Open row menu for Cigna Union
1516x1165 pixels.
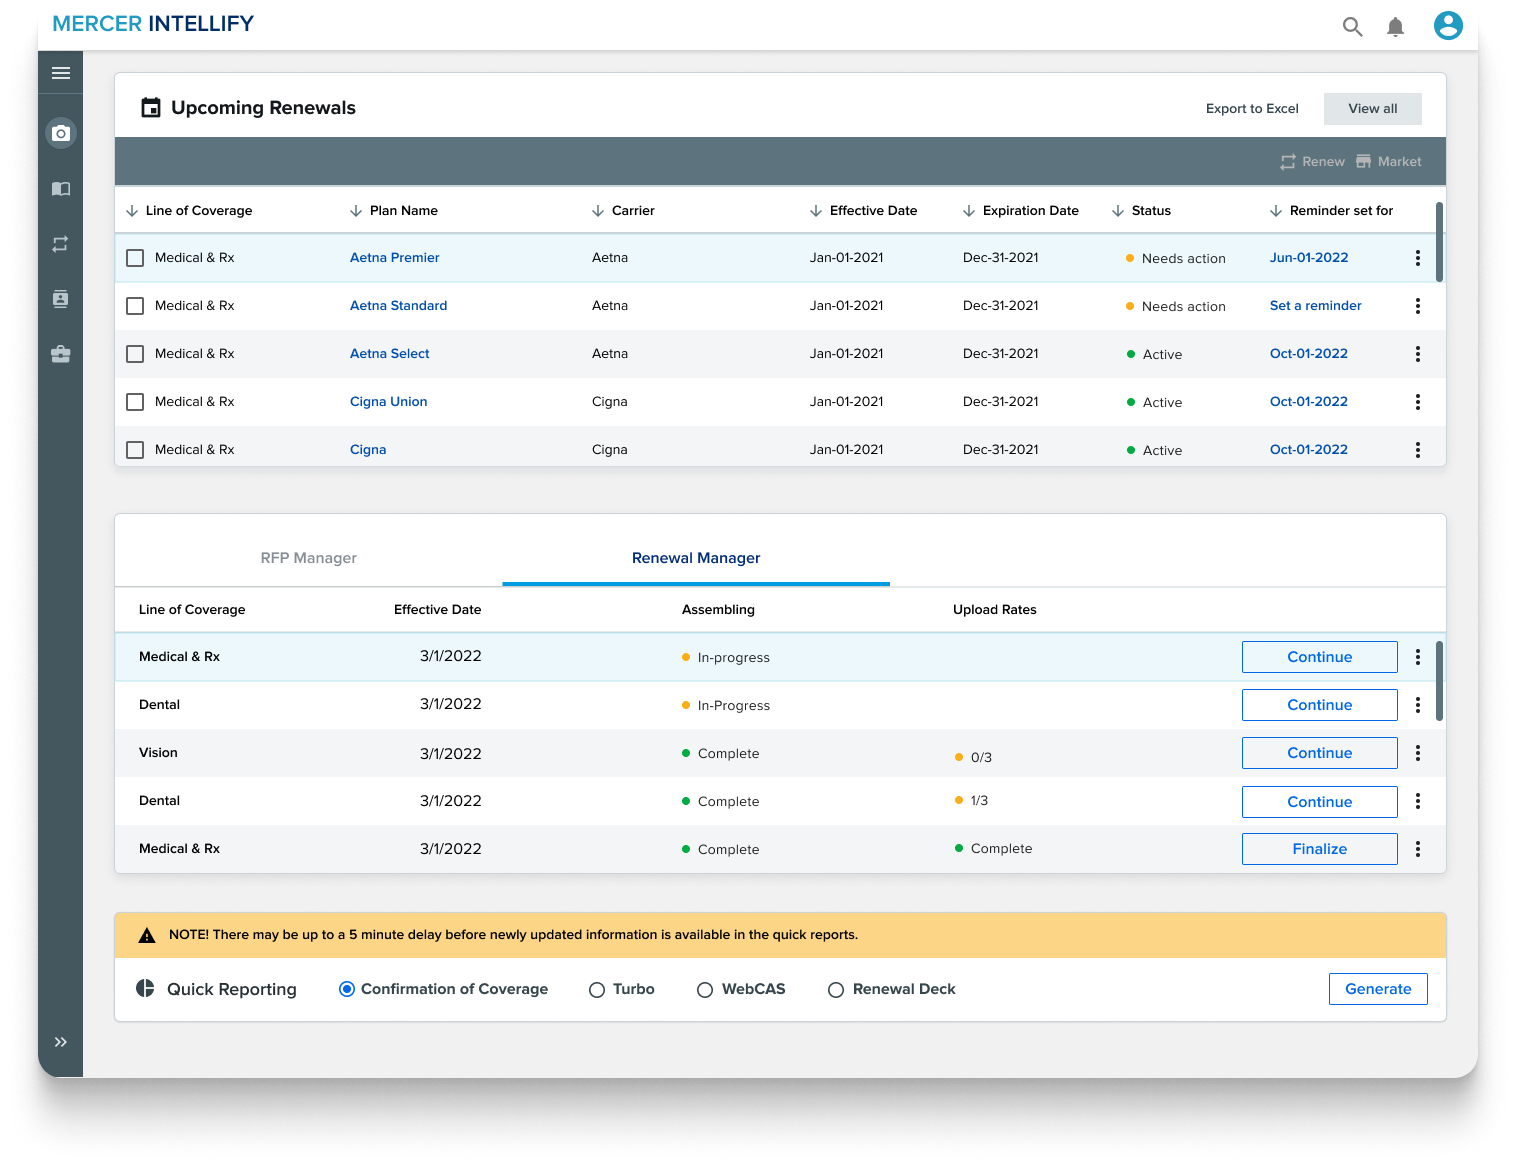pos(1418,402)
